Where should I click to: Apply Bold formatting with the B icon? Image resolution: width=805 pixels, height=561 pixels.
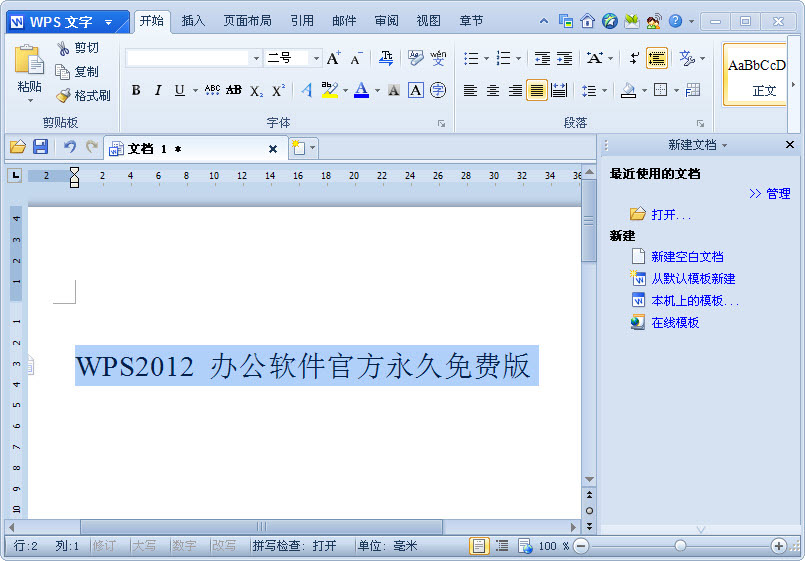(136, 90)
